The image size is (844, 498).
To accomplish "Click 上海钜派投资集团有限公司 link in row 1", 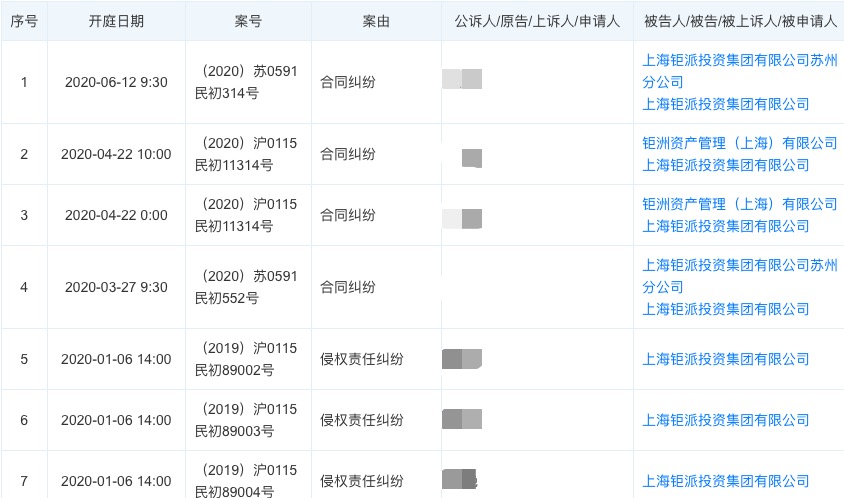I will point(726,104).
